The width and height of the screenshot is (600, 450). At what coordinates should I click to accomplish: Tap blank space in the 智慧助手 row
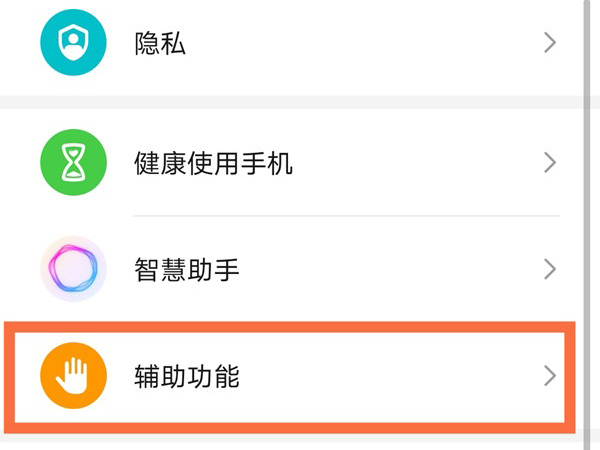click(400, 269)
